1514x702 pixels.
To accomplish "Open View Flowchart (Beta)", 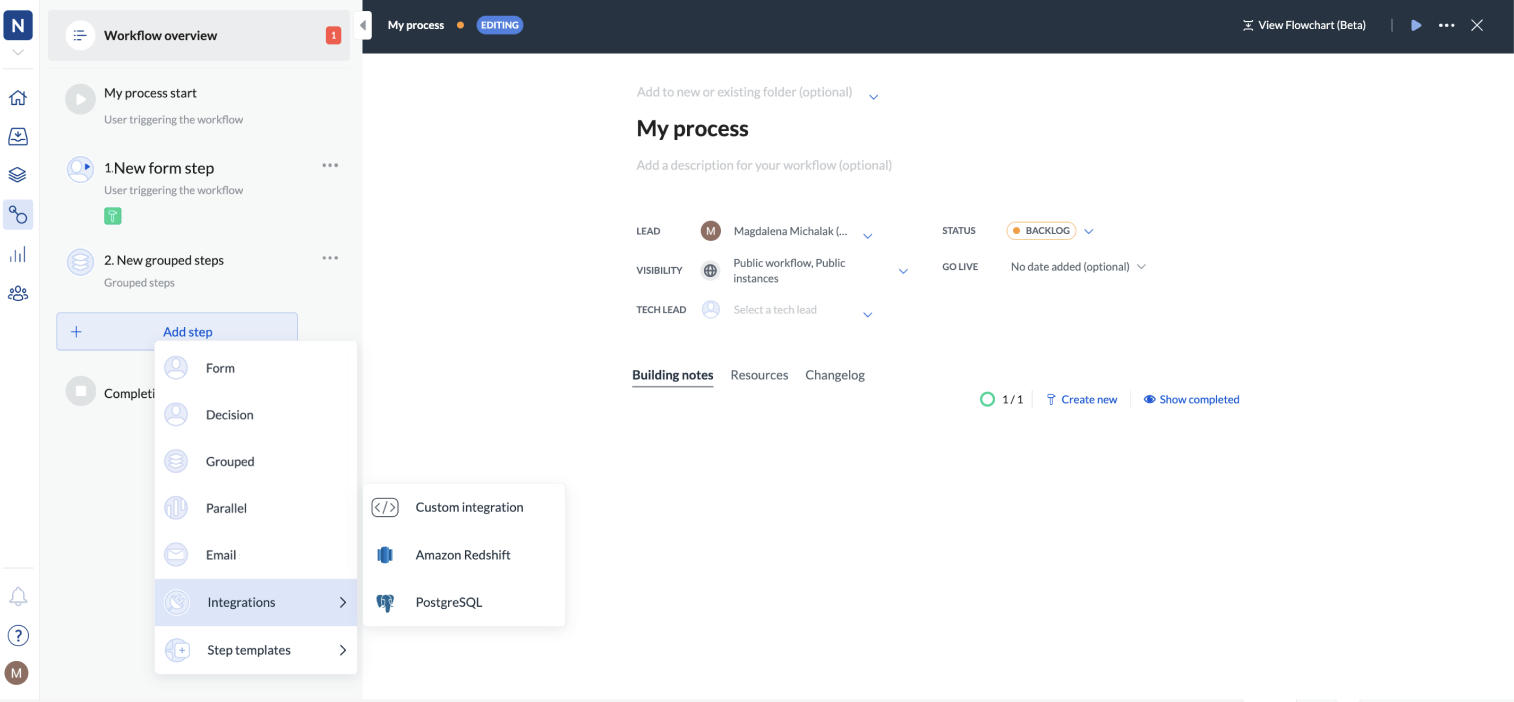I will click(x=1303, y=24).
